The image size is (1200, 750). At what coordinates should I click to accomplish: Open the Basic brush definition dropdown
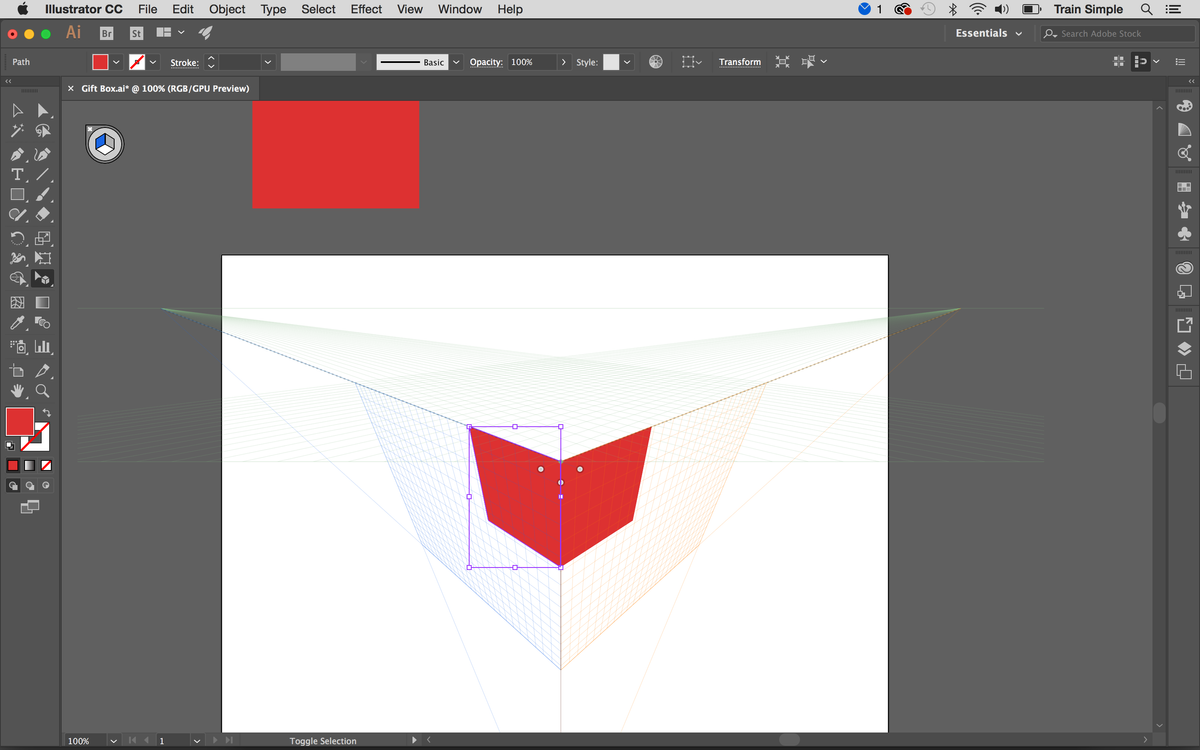click(456, 61)
